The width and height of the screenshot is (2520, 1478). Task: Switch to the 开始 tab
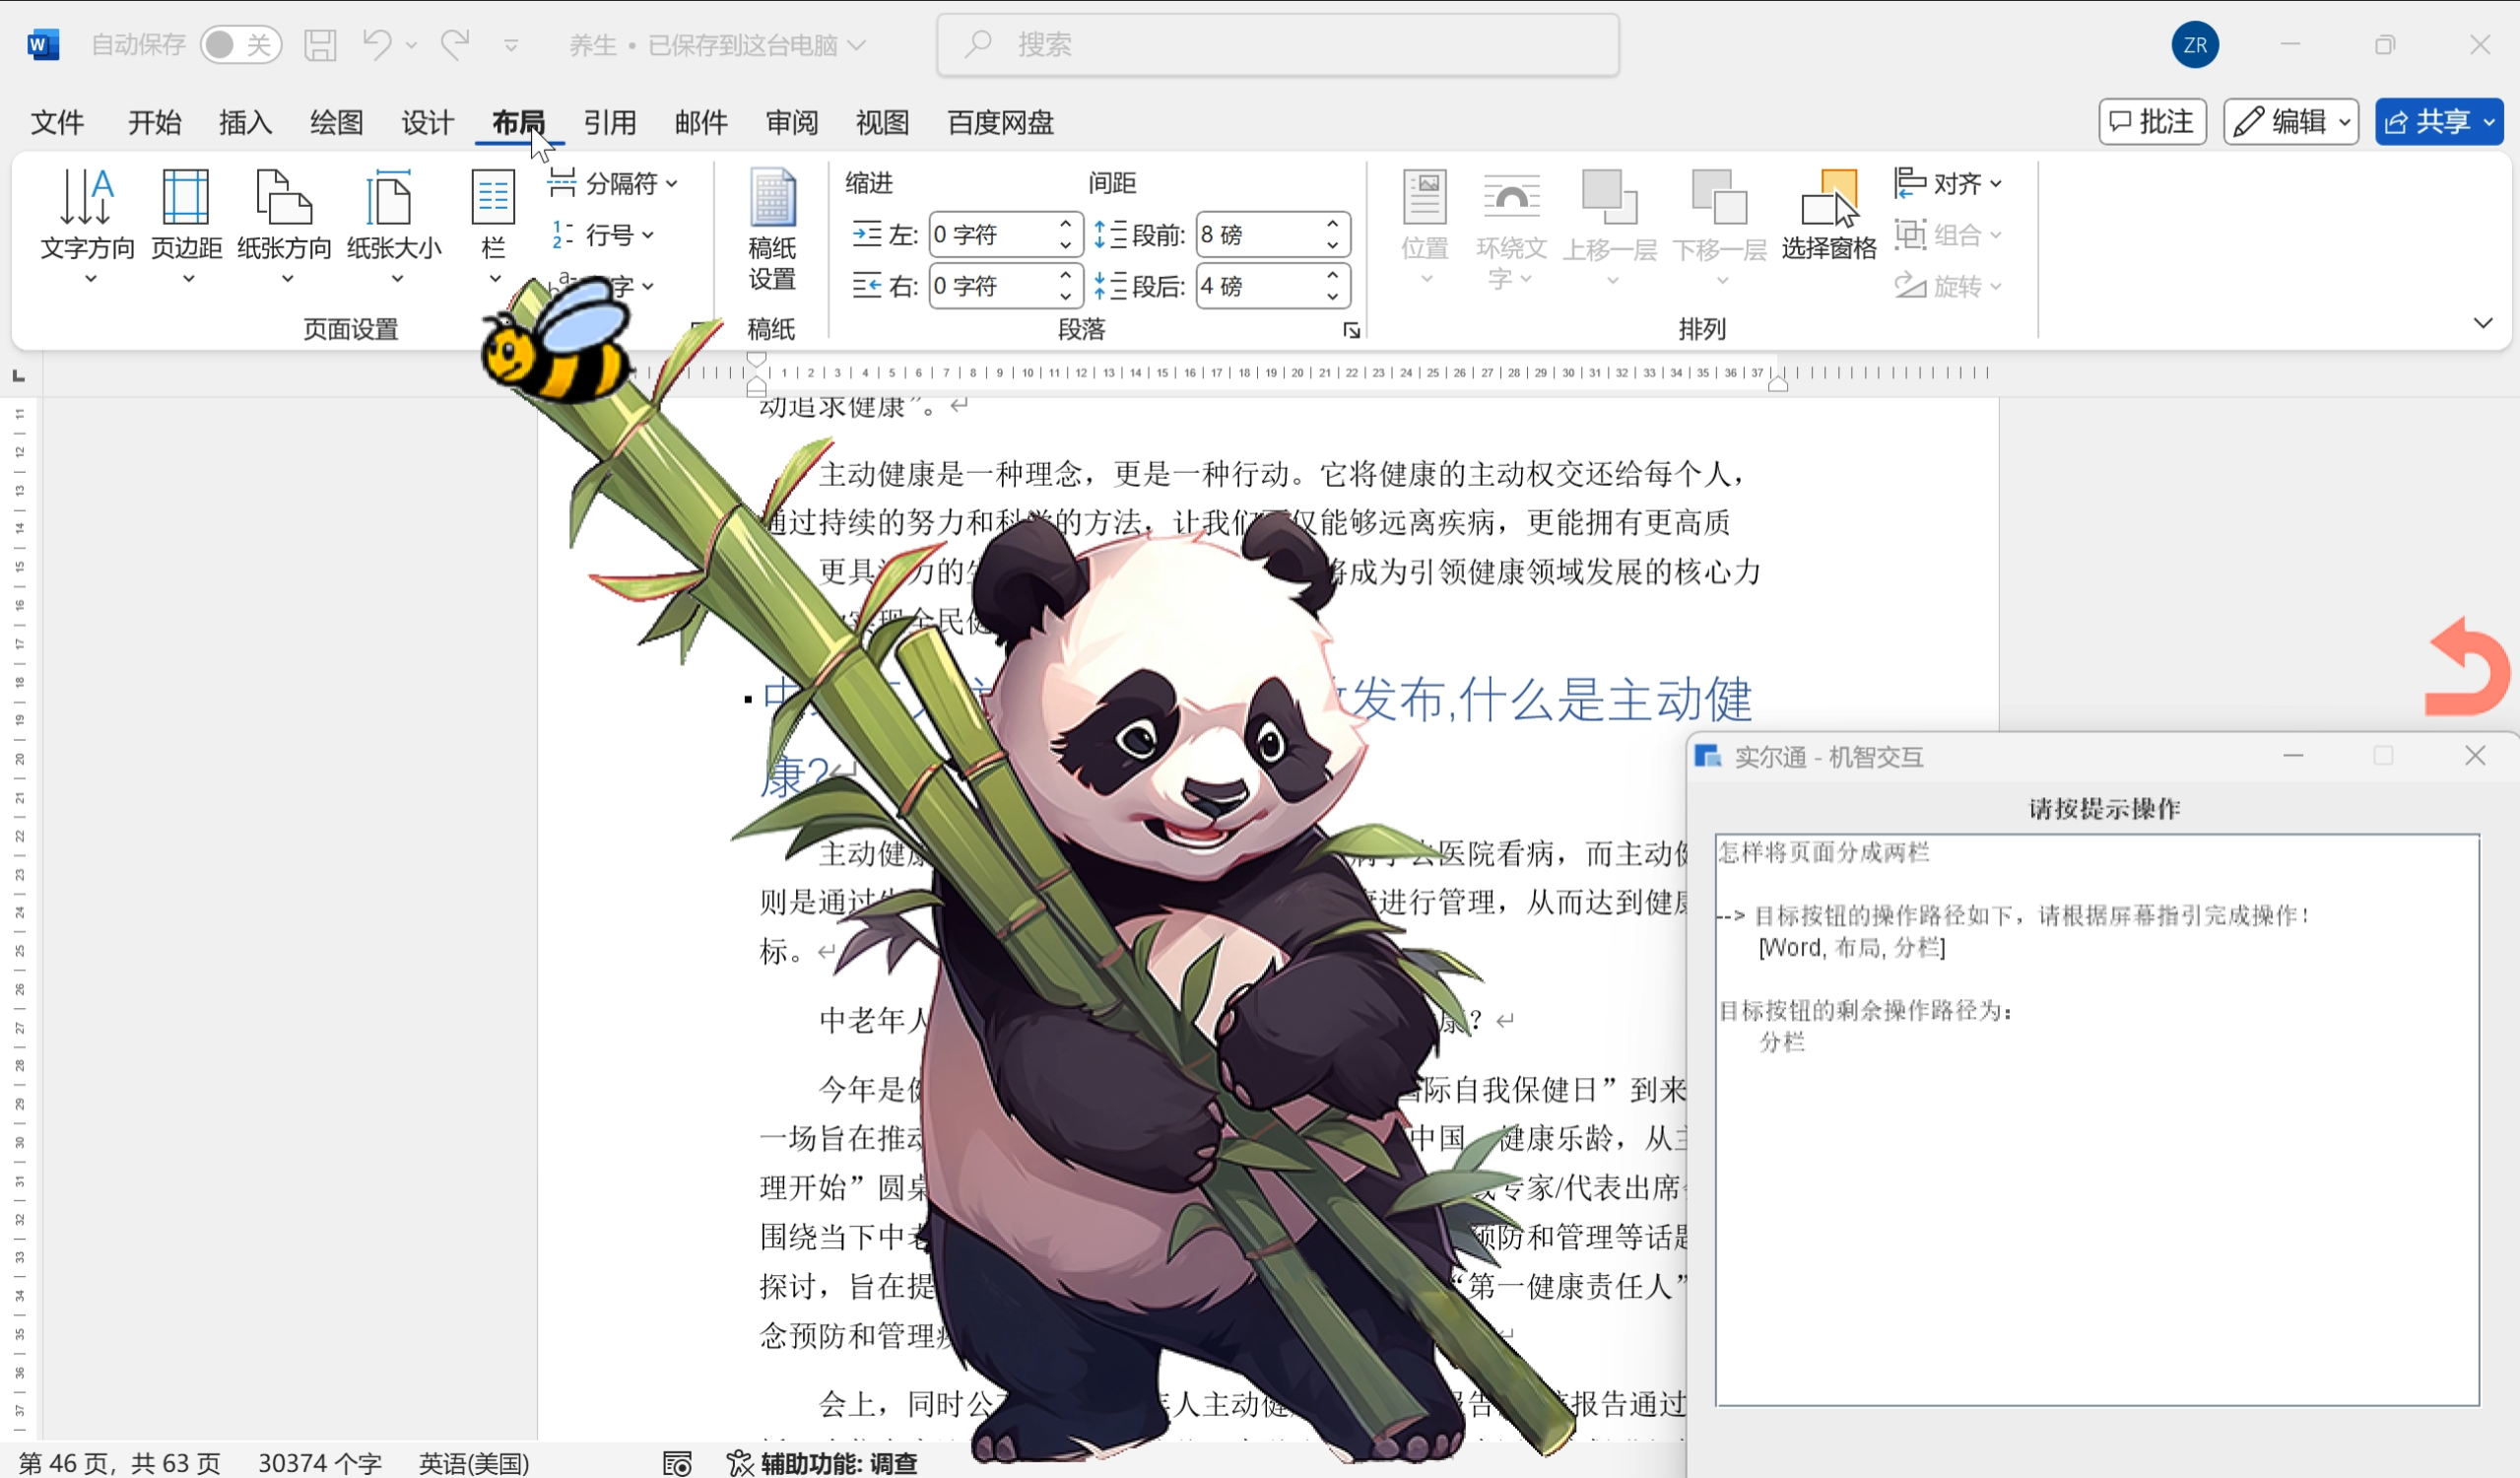(x=154, y=122)
